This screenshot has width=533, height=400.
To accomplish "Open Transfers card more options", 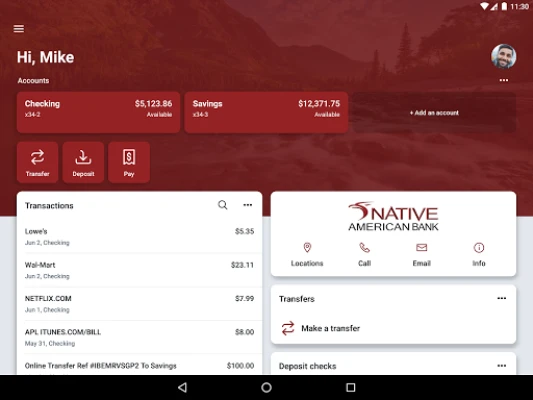I will 502,298.
